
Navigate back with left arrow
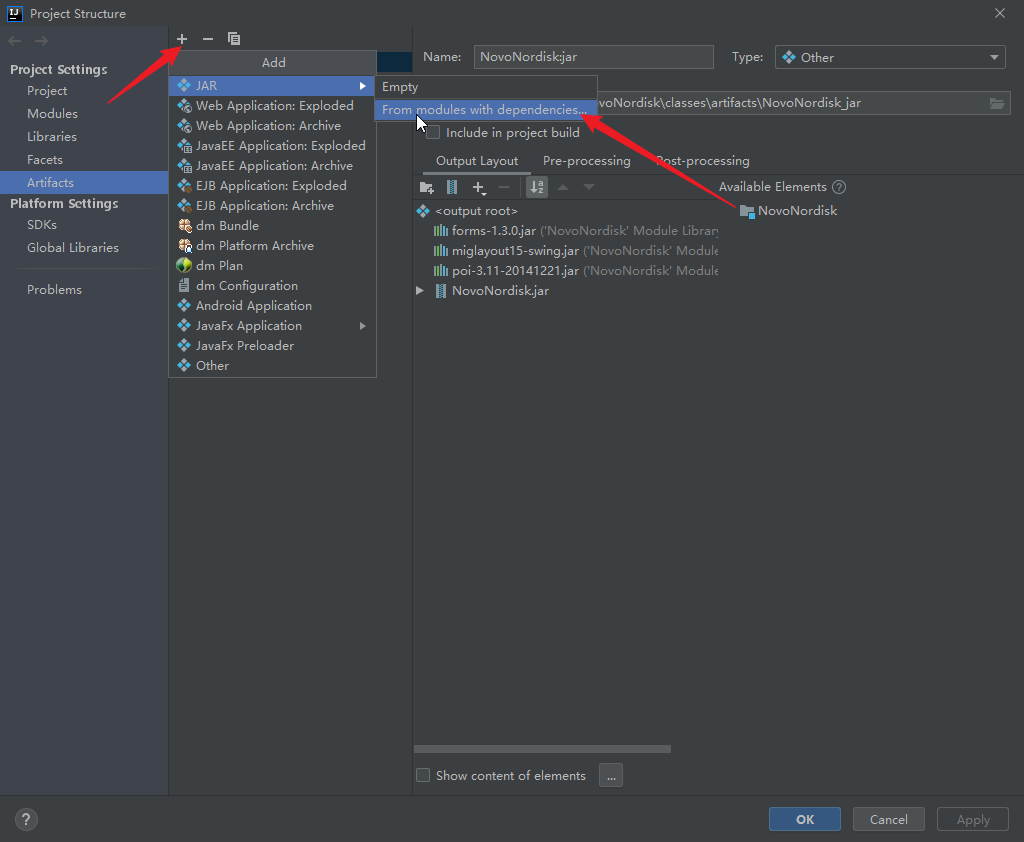coord(15,41)
